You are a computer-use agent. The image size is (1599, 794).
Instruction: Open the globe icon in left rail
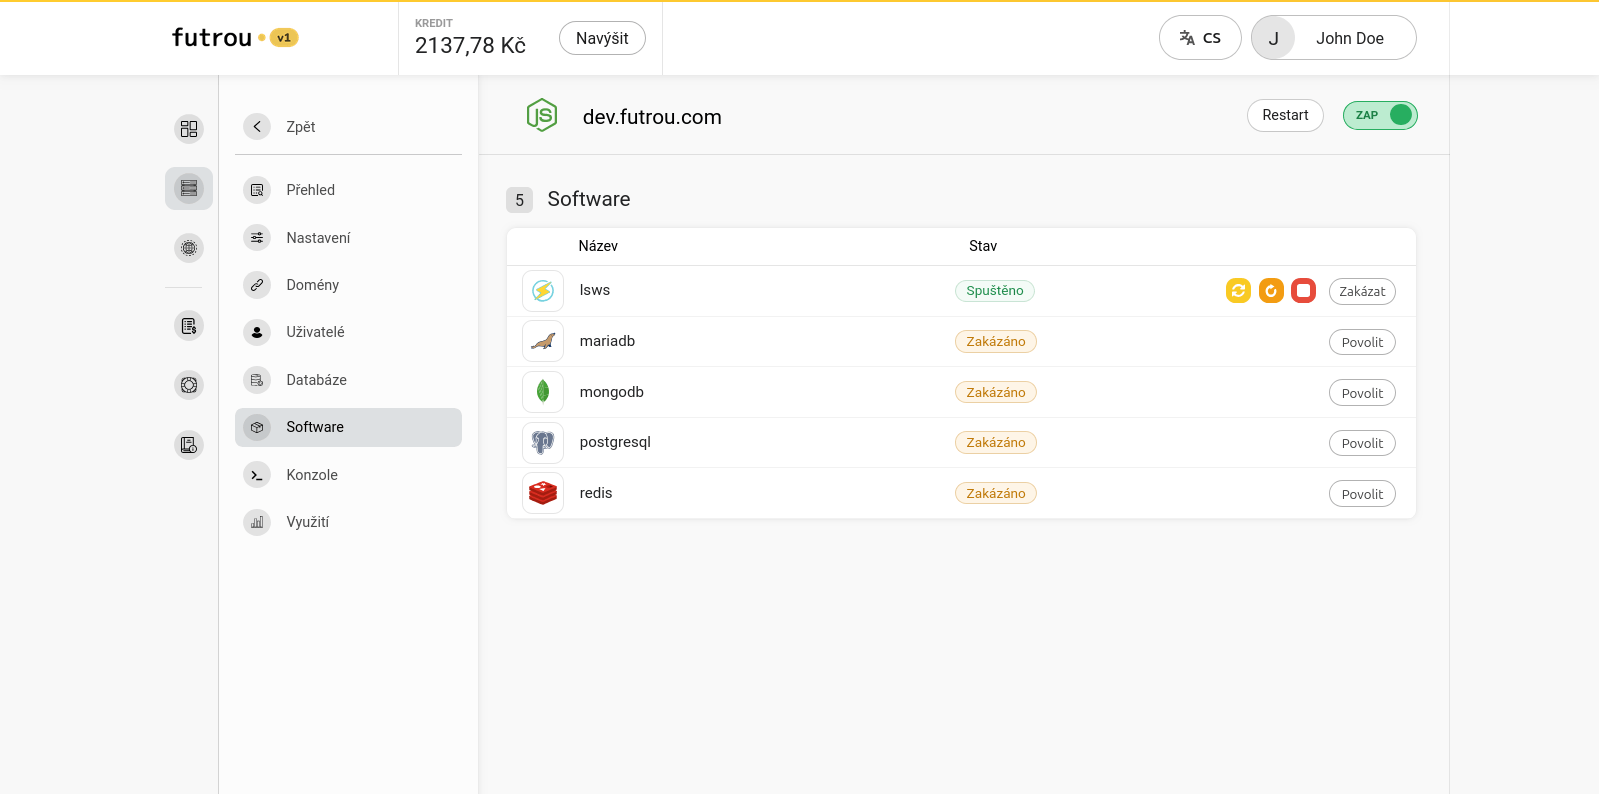pyautogui.click(x=189, y=248)
